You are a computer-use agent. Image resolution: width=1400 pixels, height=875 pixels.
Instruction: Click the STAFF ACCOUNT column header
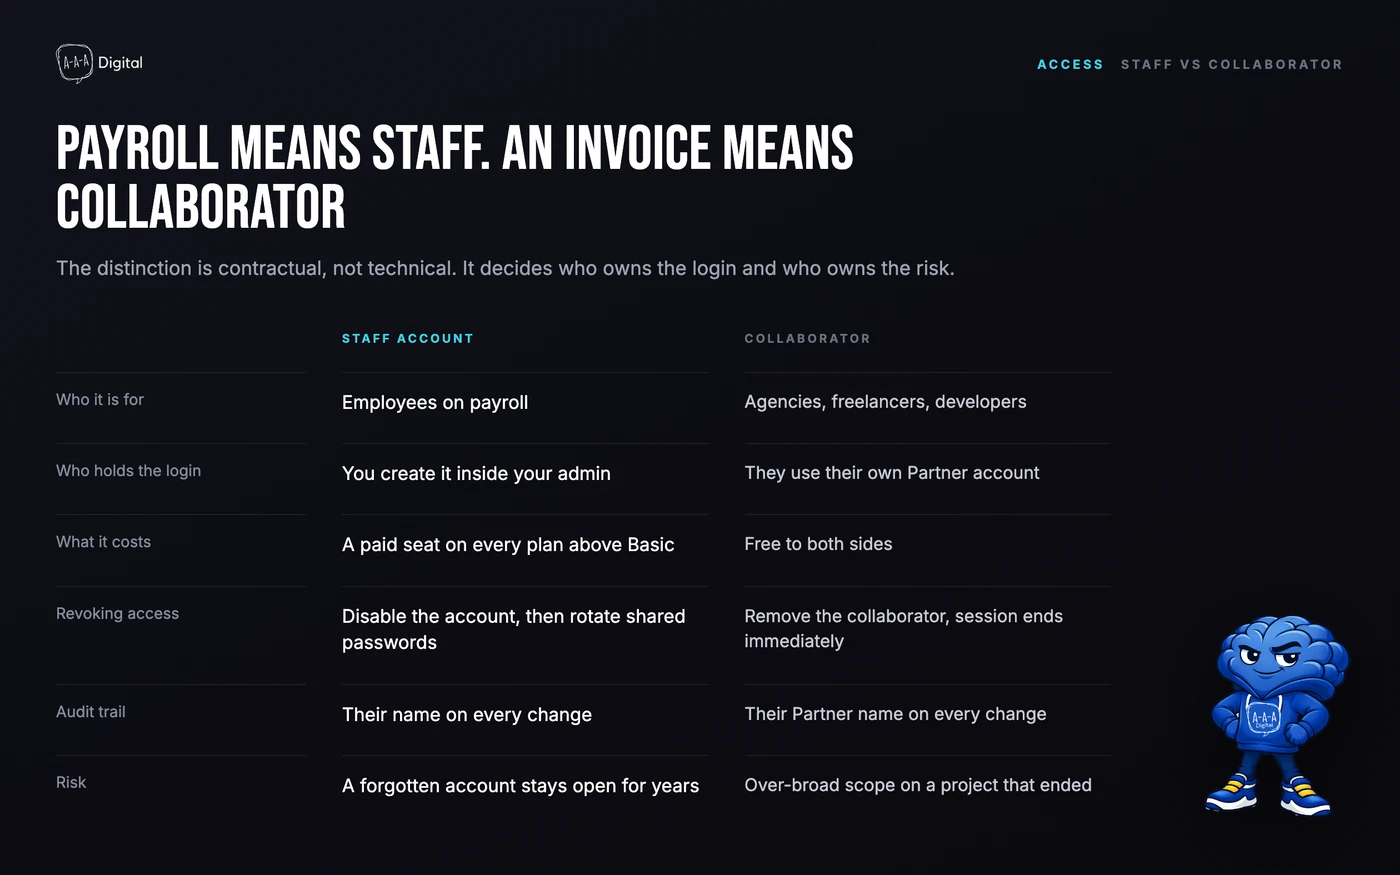pos(408,339)
